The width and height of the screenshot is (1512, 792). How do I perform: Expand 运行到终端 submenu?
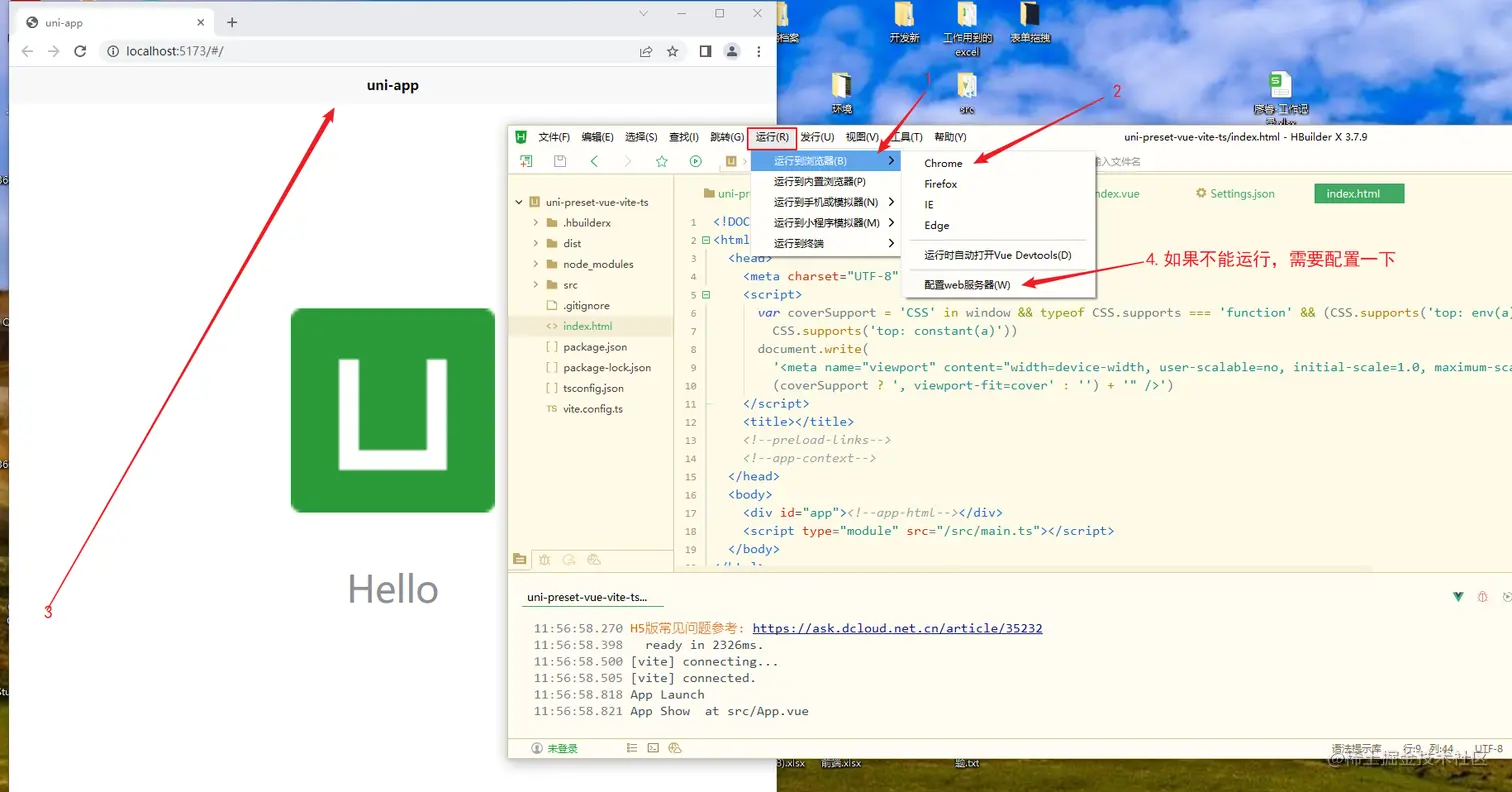tap(824, 243)
